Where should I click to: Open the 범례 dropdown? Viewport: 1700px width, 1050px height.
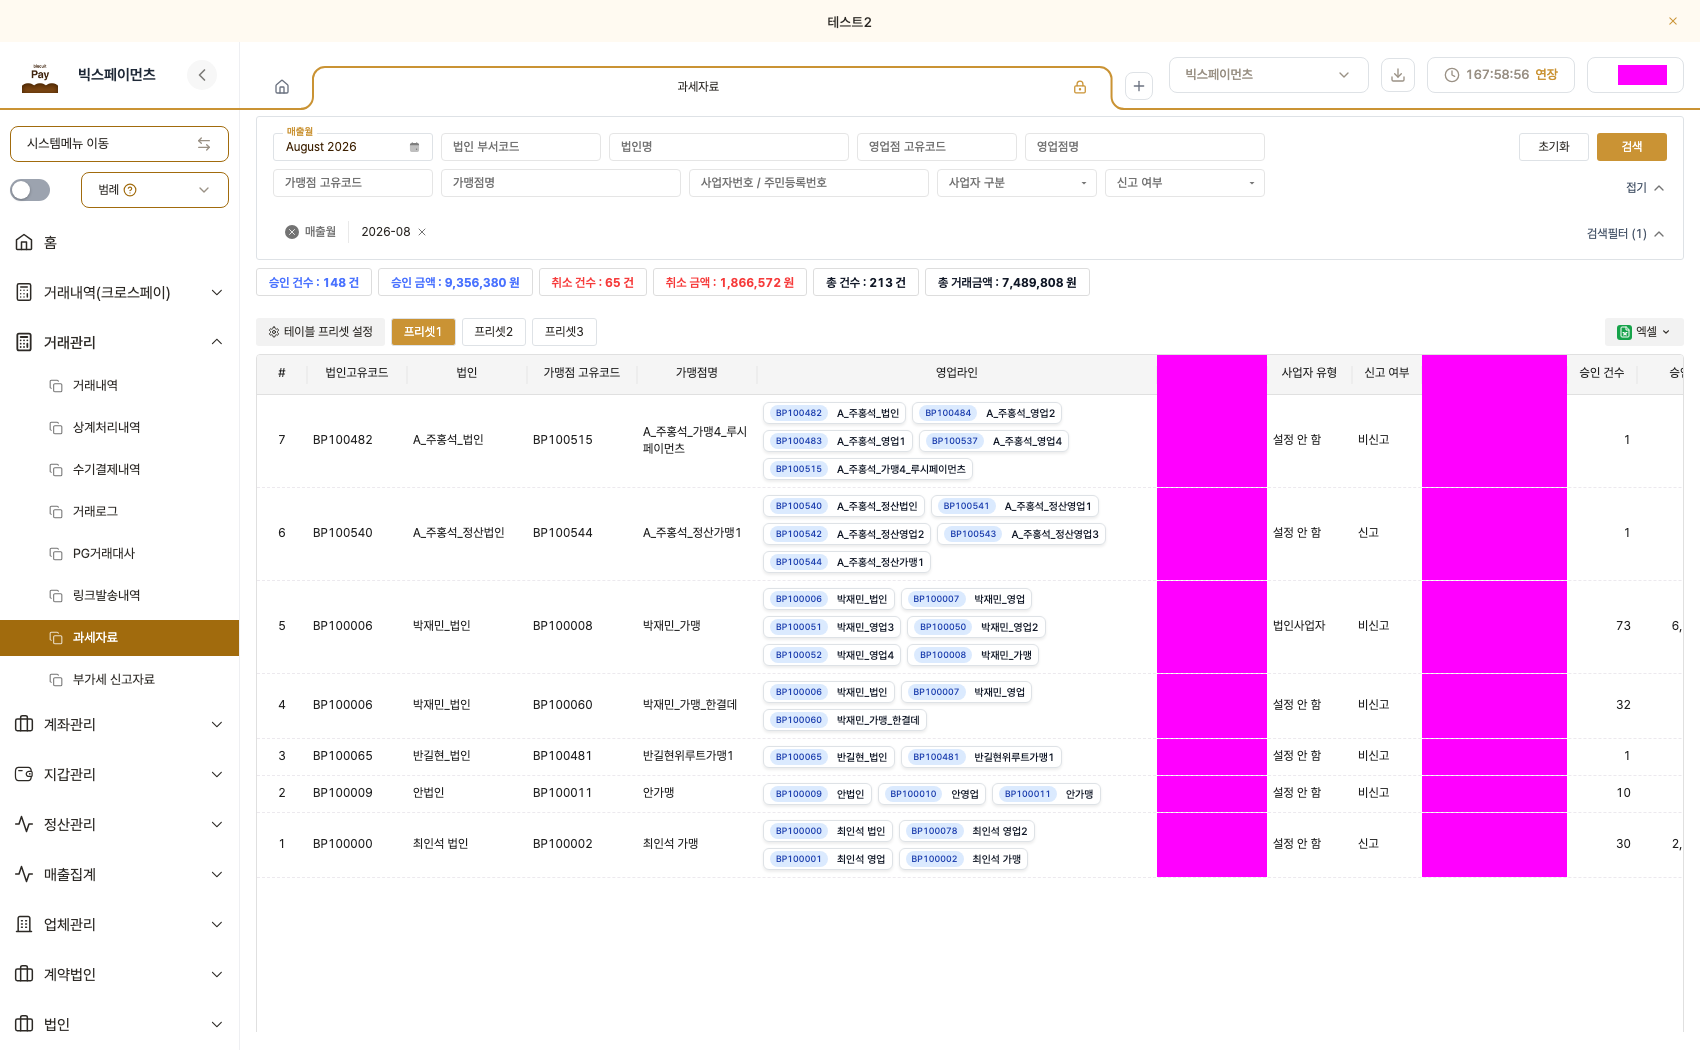tap(155, 190)
